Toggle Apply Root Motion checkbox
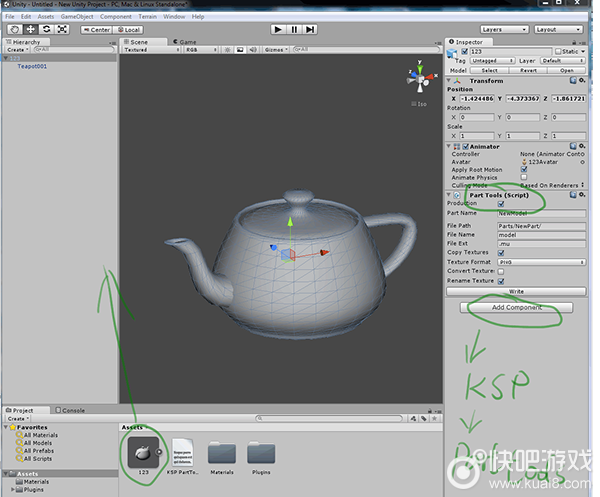The image size is (600, 497). pos(524,169)
